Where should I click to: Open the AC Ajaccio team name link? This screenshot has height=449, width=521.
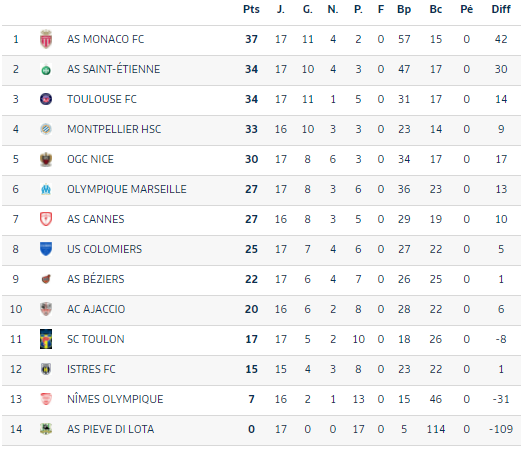96,309
